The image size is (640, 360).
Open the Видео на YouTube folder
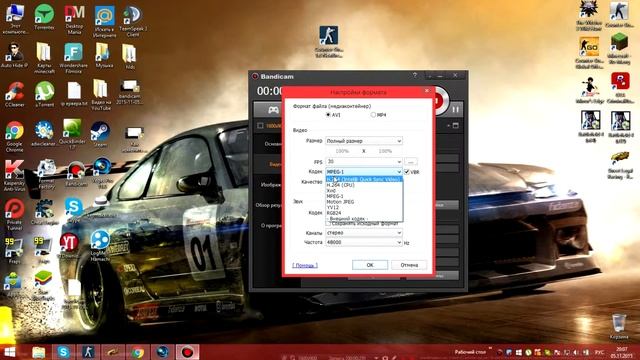(x=100, y=95)
